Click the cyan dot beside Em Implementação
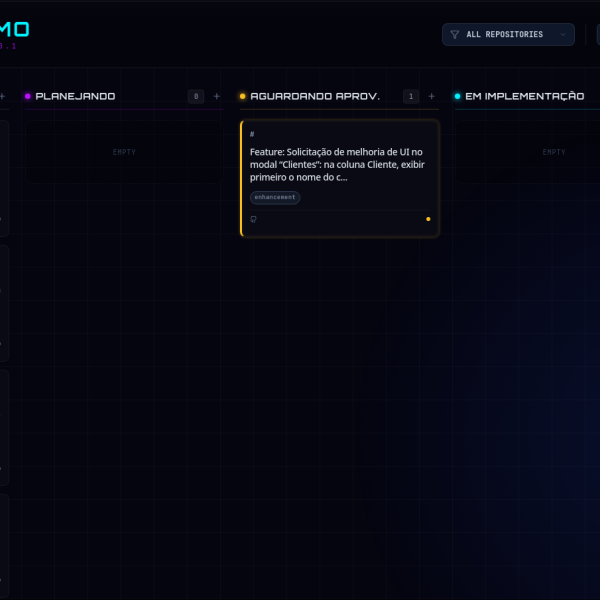The width and height of the screenshot is (600, 600). pos(458,97)
